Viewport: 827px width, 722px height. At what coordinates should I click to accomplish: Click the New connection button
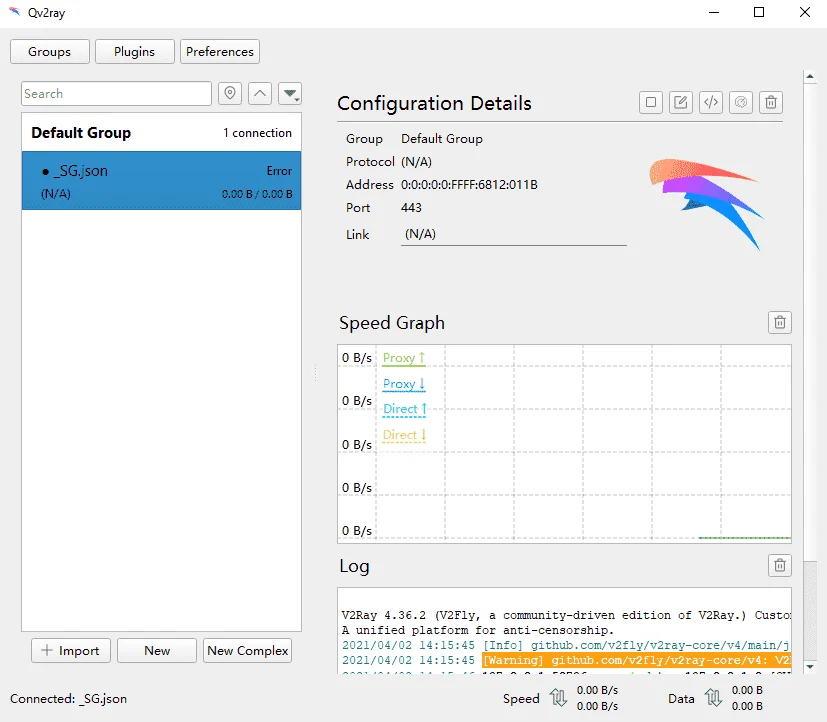coord(157,650)
